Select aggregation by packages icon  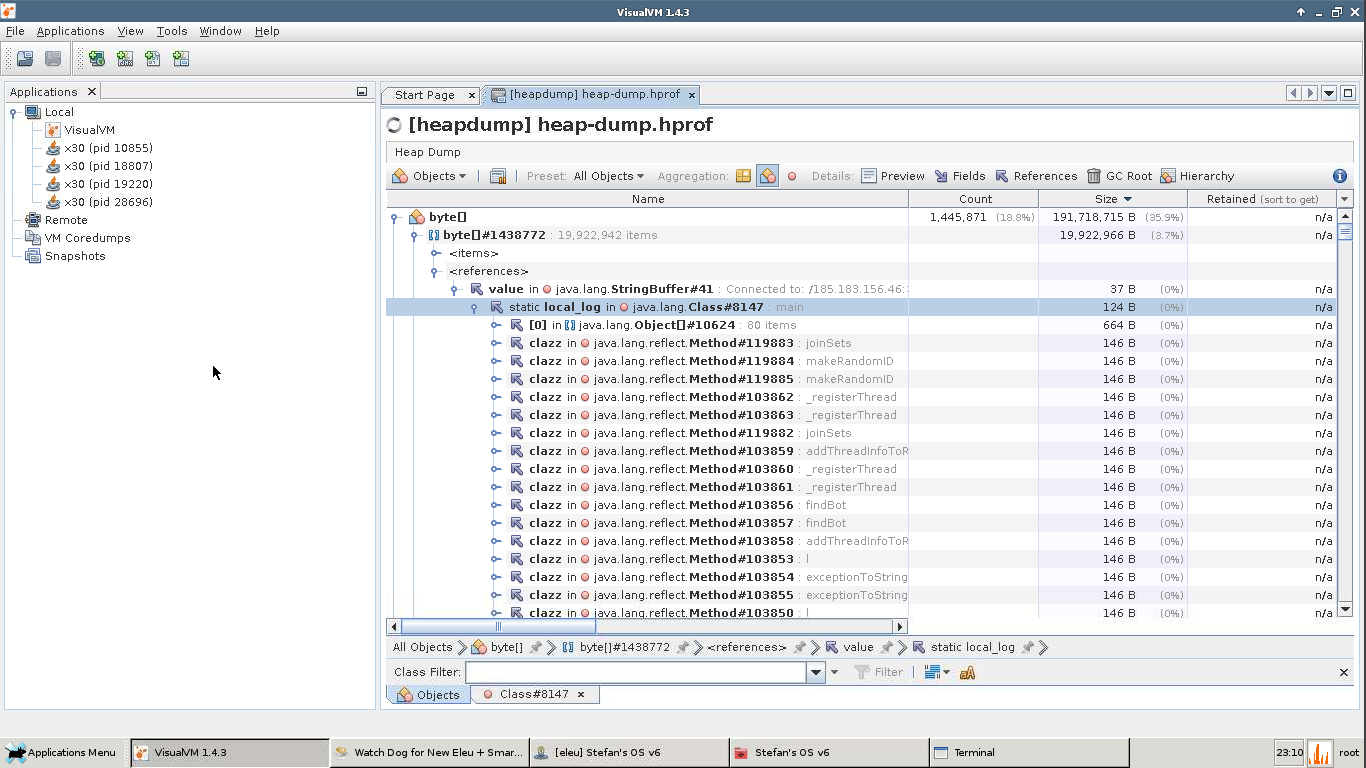point(743,176)
